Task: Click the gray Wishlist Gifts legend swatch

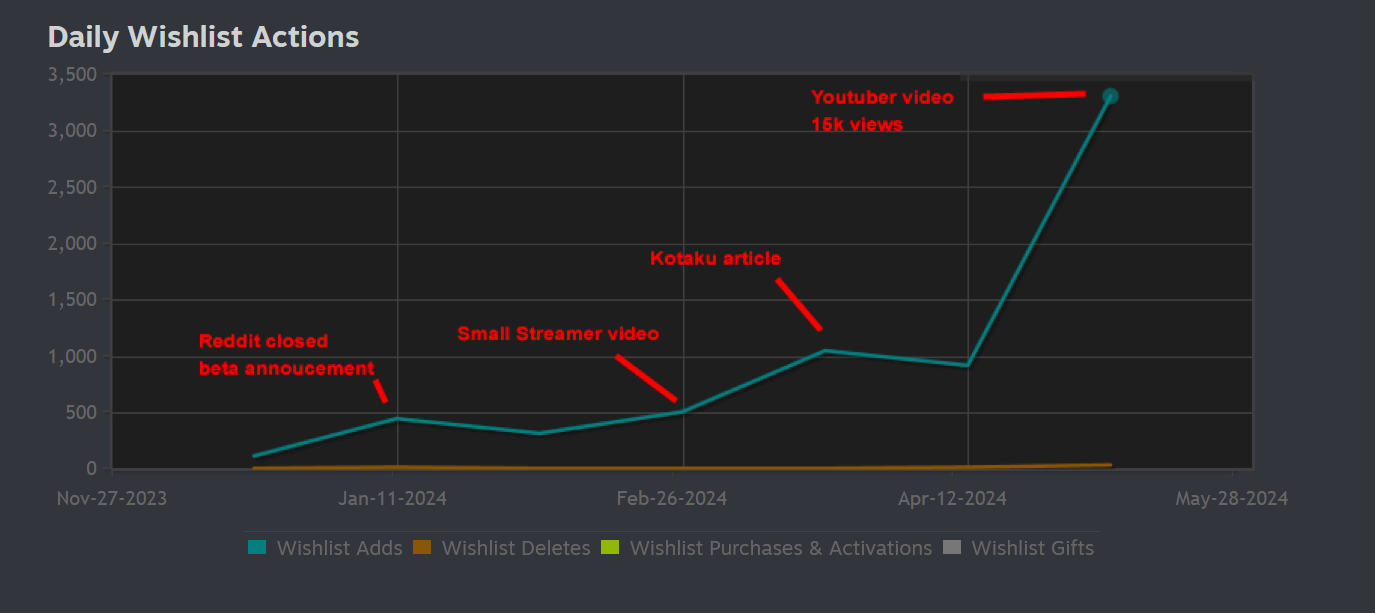Action: click(x=952, y=548)
